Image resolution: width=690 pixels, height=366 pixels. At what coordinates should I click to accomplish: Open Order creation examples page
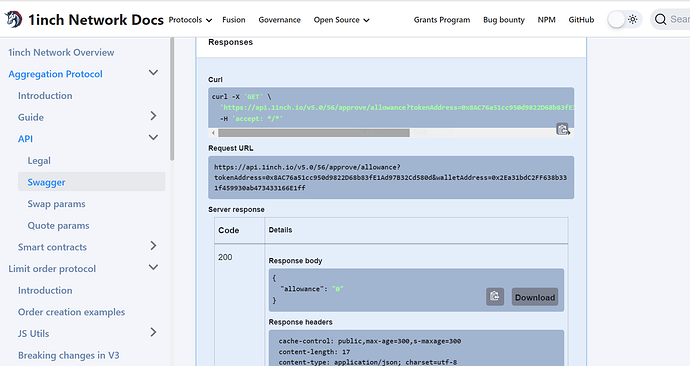tap(71, 312)
